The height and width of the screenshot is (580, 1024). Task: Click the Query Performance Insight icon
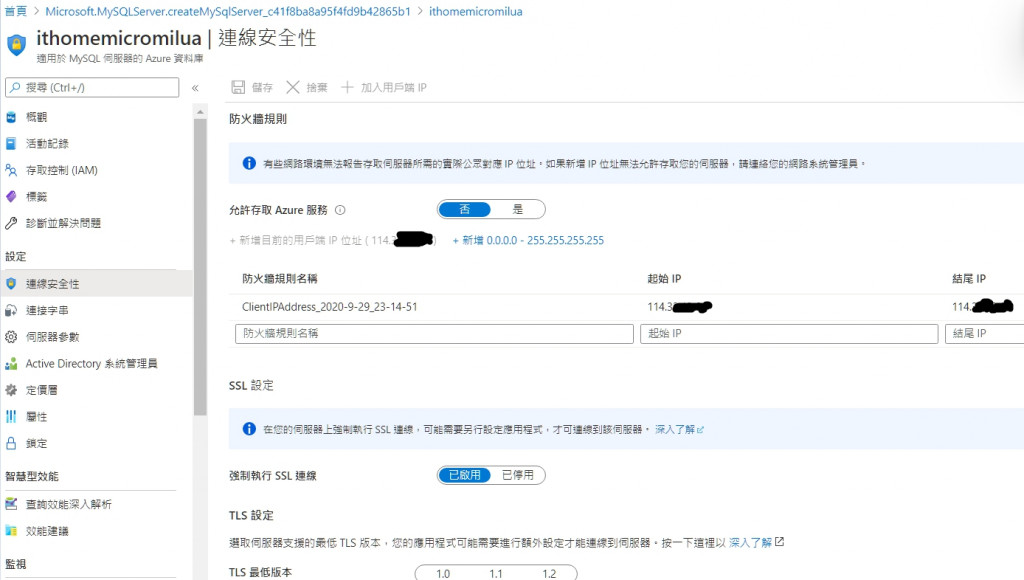pyautogui.click(x=11, y=504)
